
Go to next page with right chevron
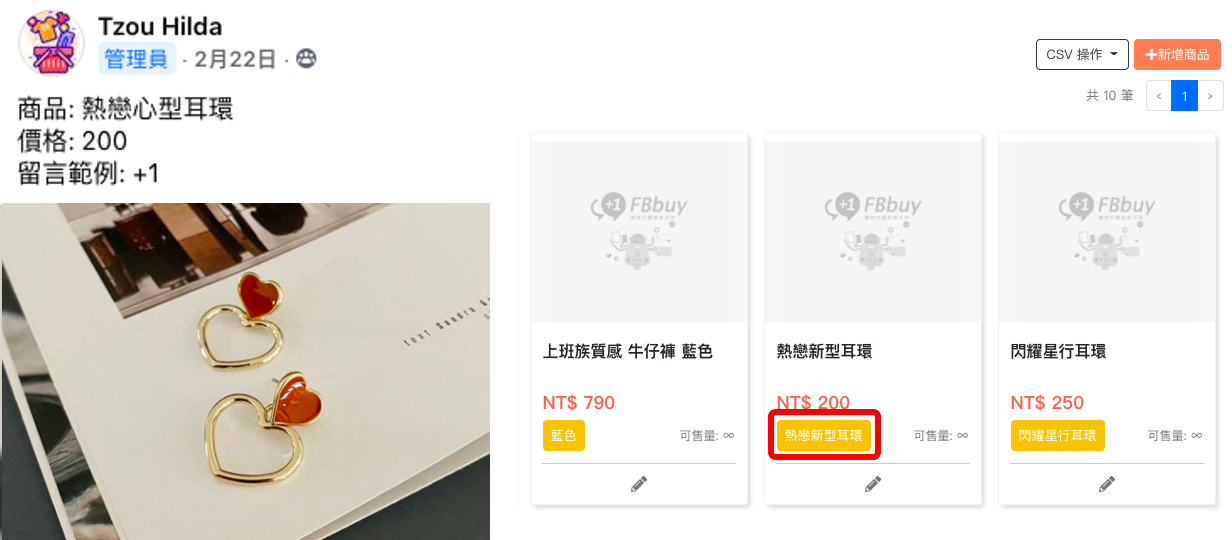point(1210,96)
